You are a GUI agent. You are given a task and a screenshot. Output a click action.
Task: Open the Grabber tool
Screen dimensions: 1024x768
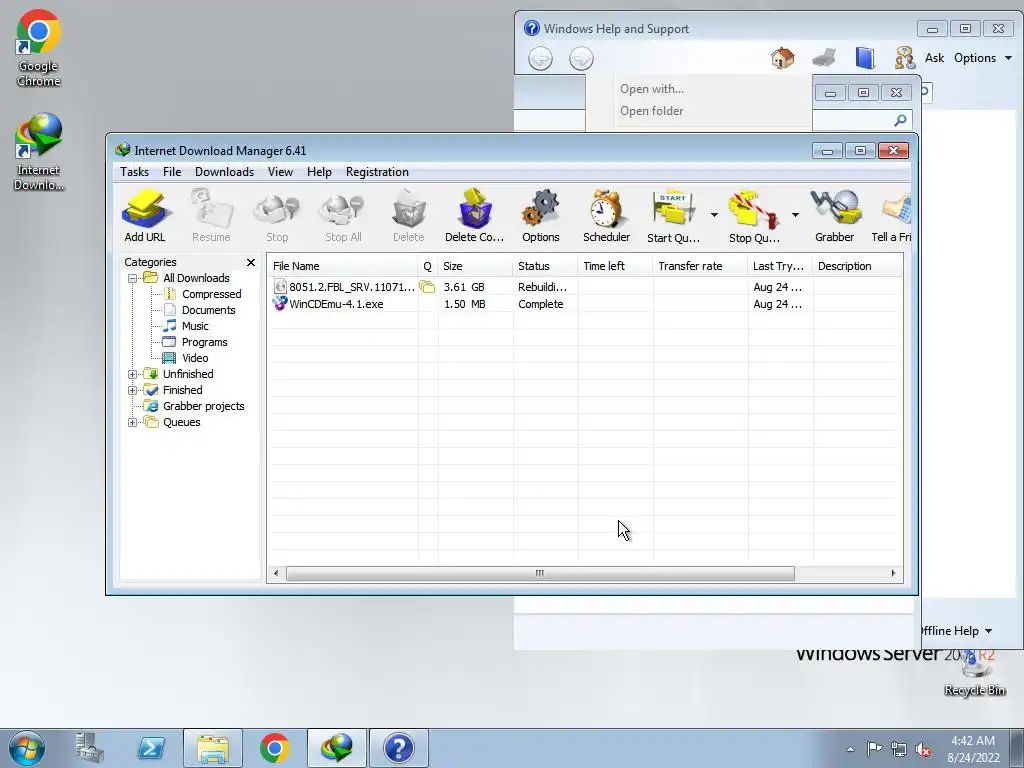point(835,216)
